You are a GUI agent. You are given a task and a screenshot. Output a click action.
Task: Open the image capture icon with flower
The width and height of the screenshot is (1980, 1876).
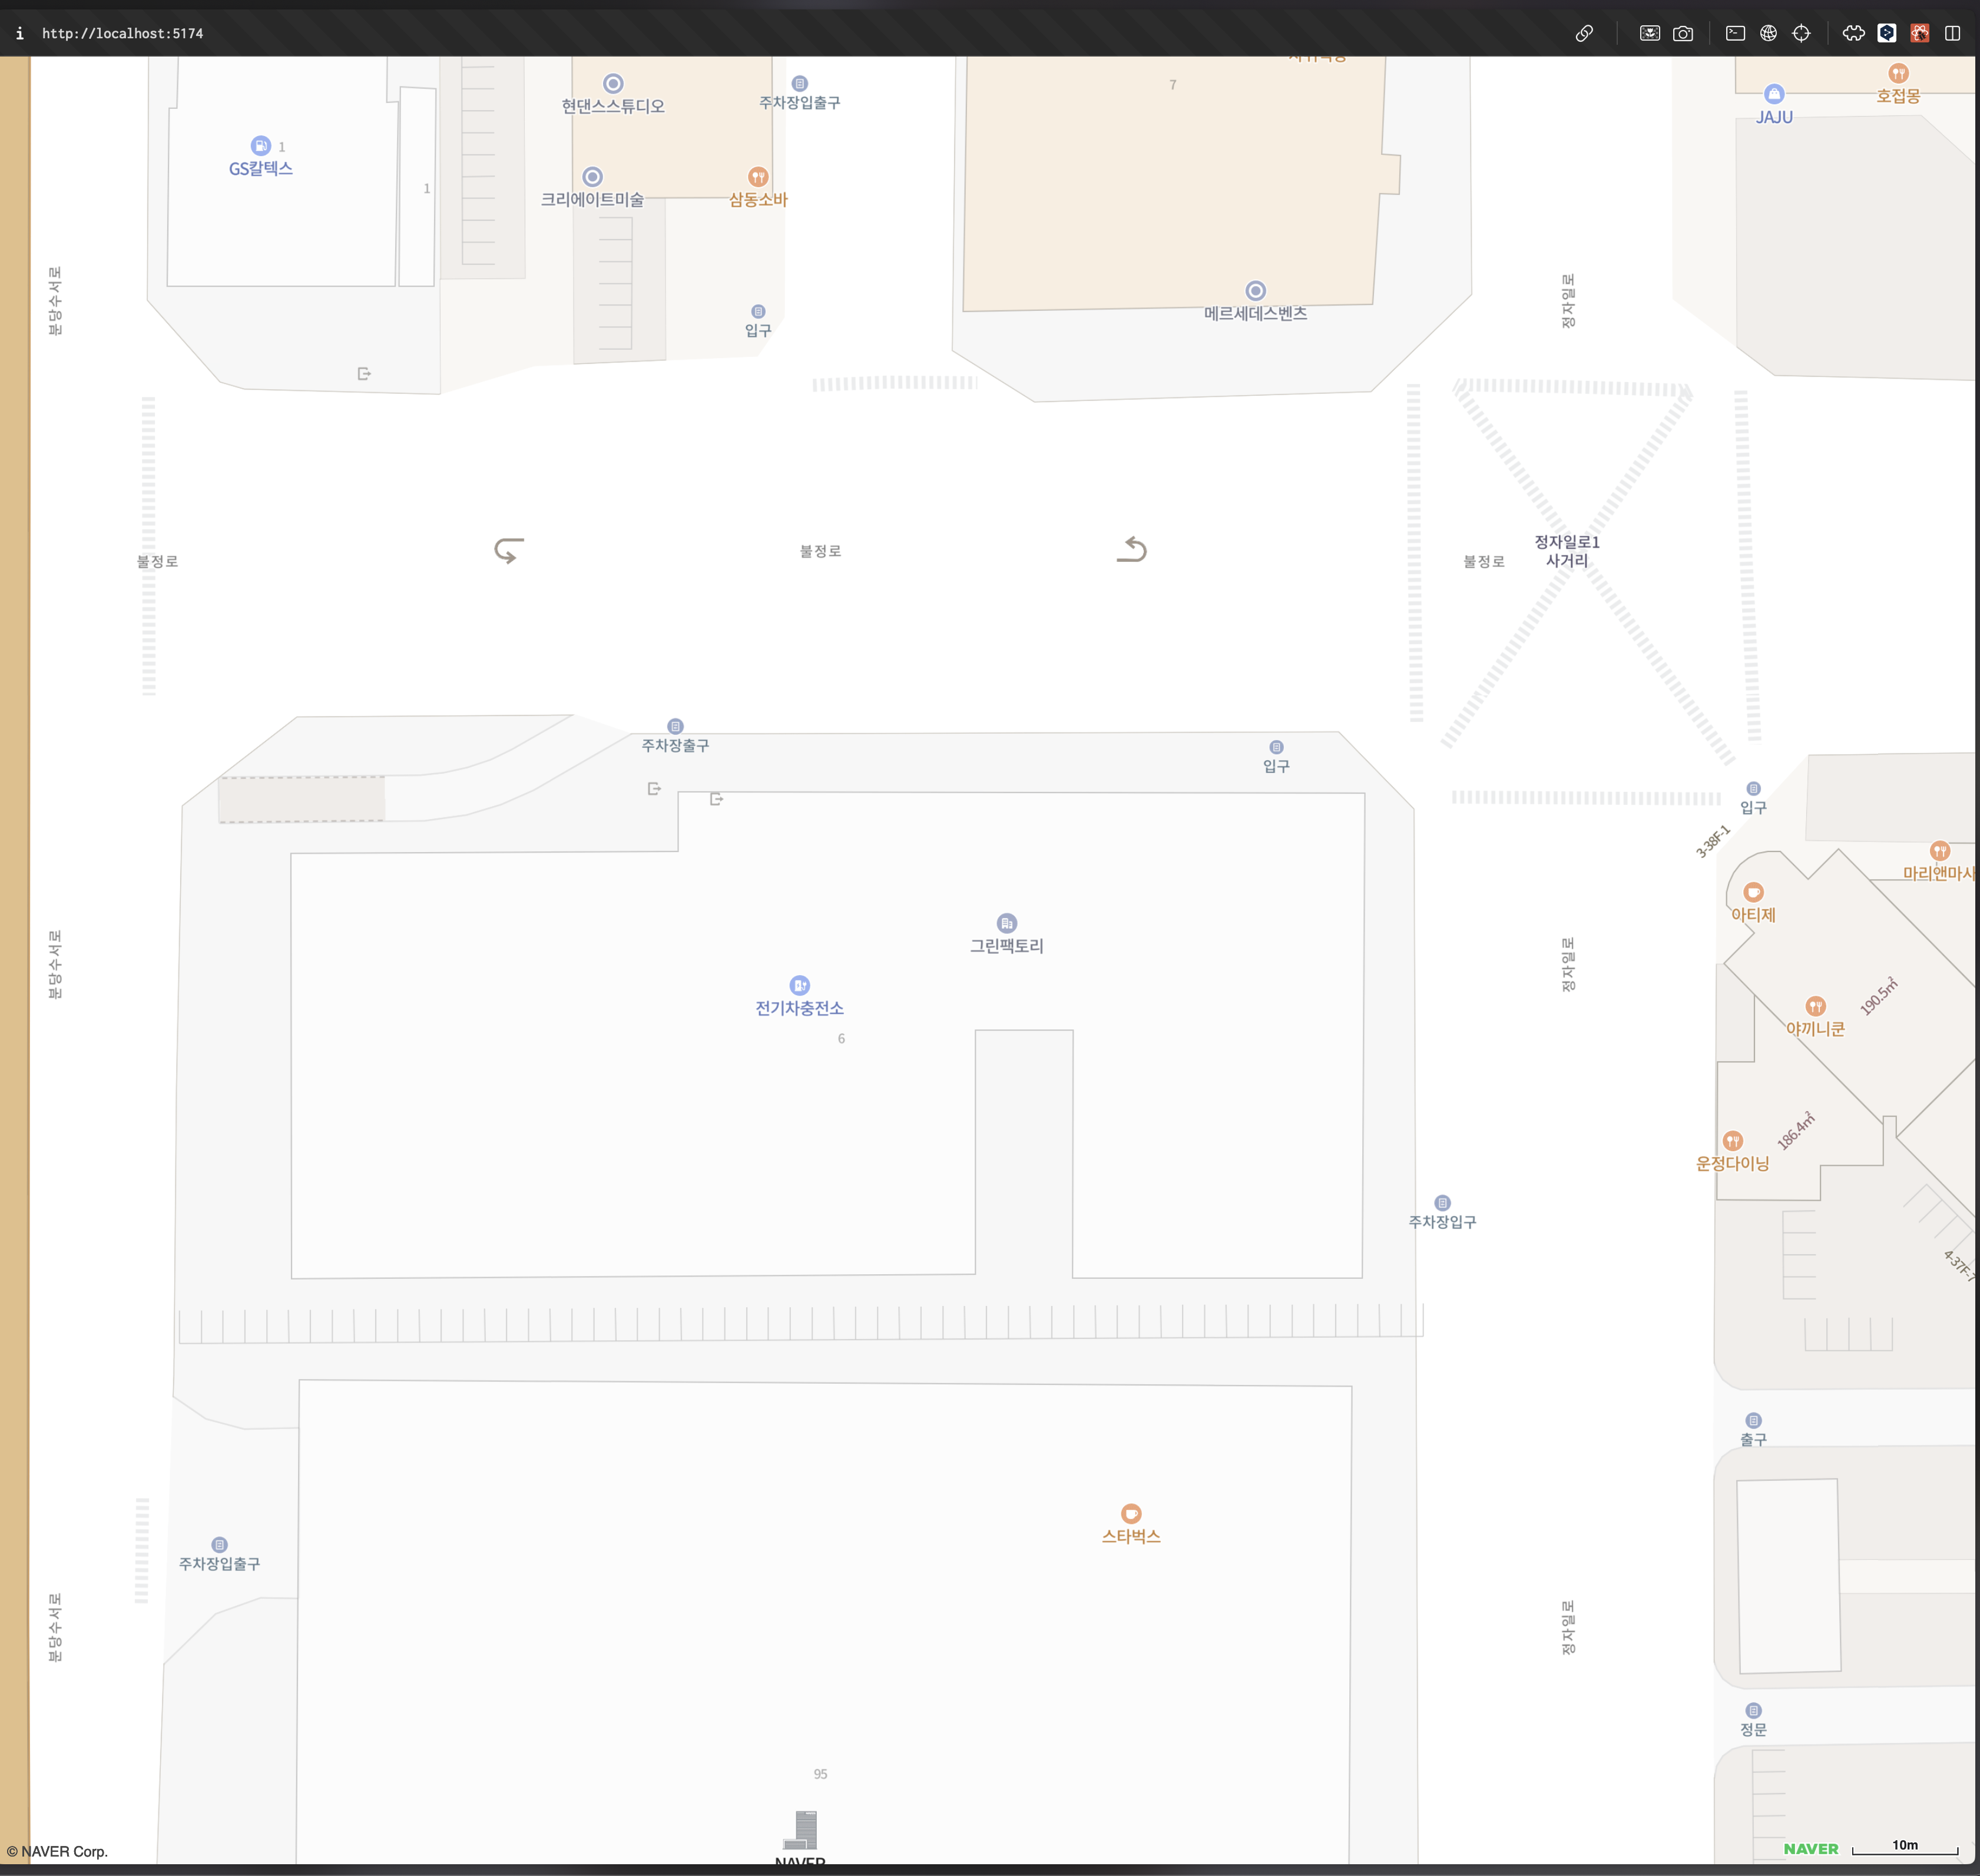1650,33
